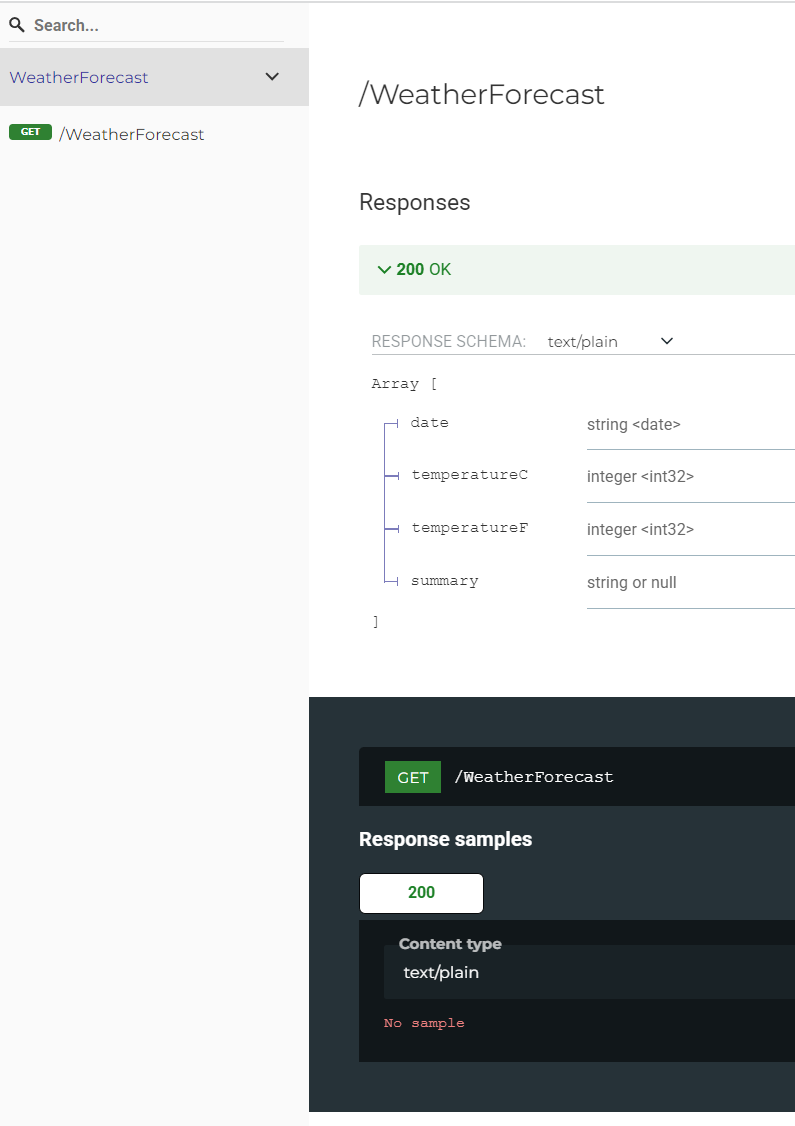Click the /WeatherForecast endpoint path in dark panel
The image size is (795, 1126).
point(534,777)
